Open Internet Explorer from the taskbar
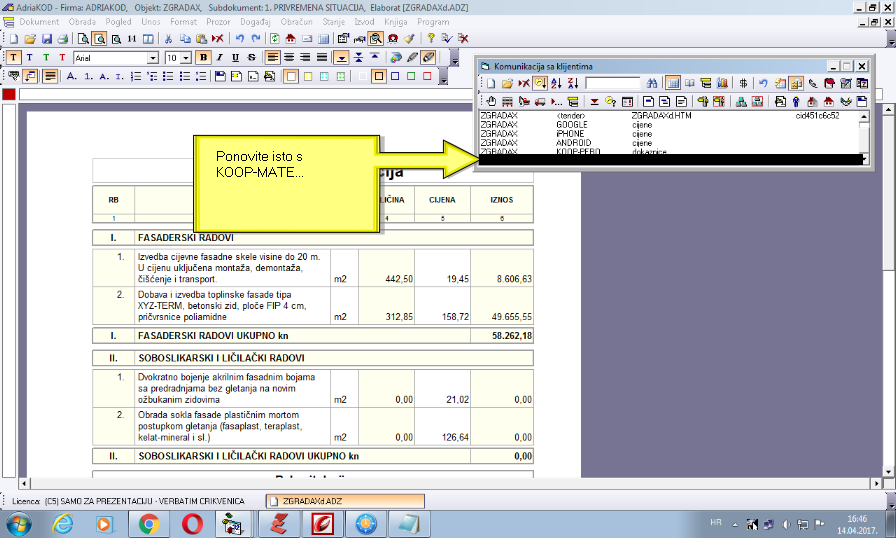Screen dimensions: 896x538 coord(63,524)
